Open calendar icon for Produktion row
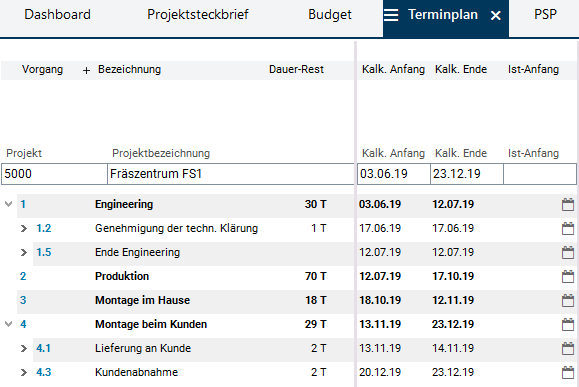Screen dimensions: 579x387 click(x=568, y=277)
